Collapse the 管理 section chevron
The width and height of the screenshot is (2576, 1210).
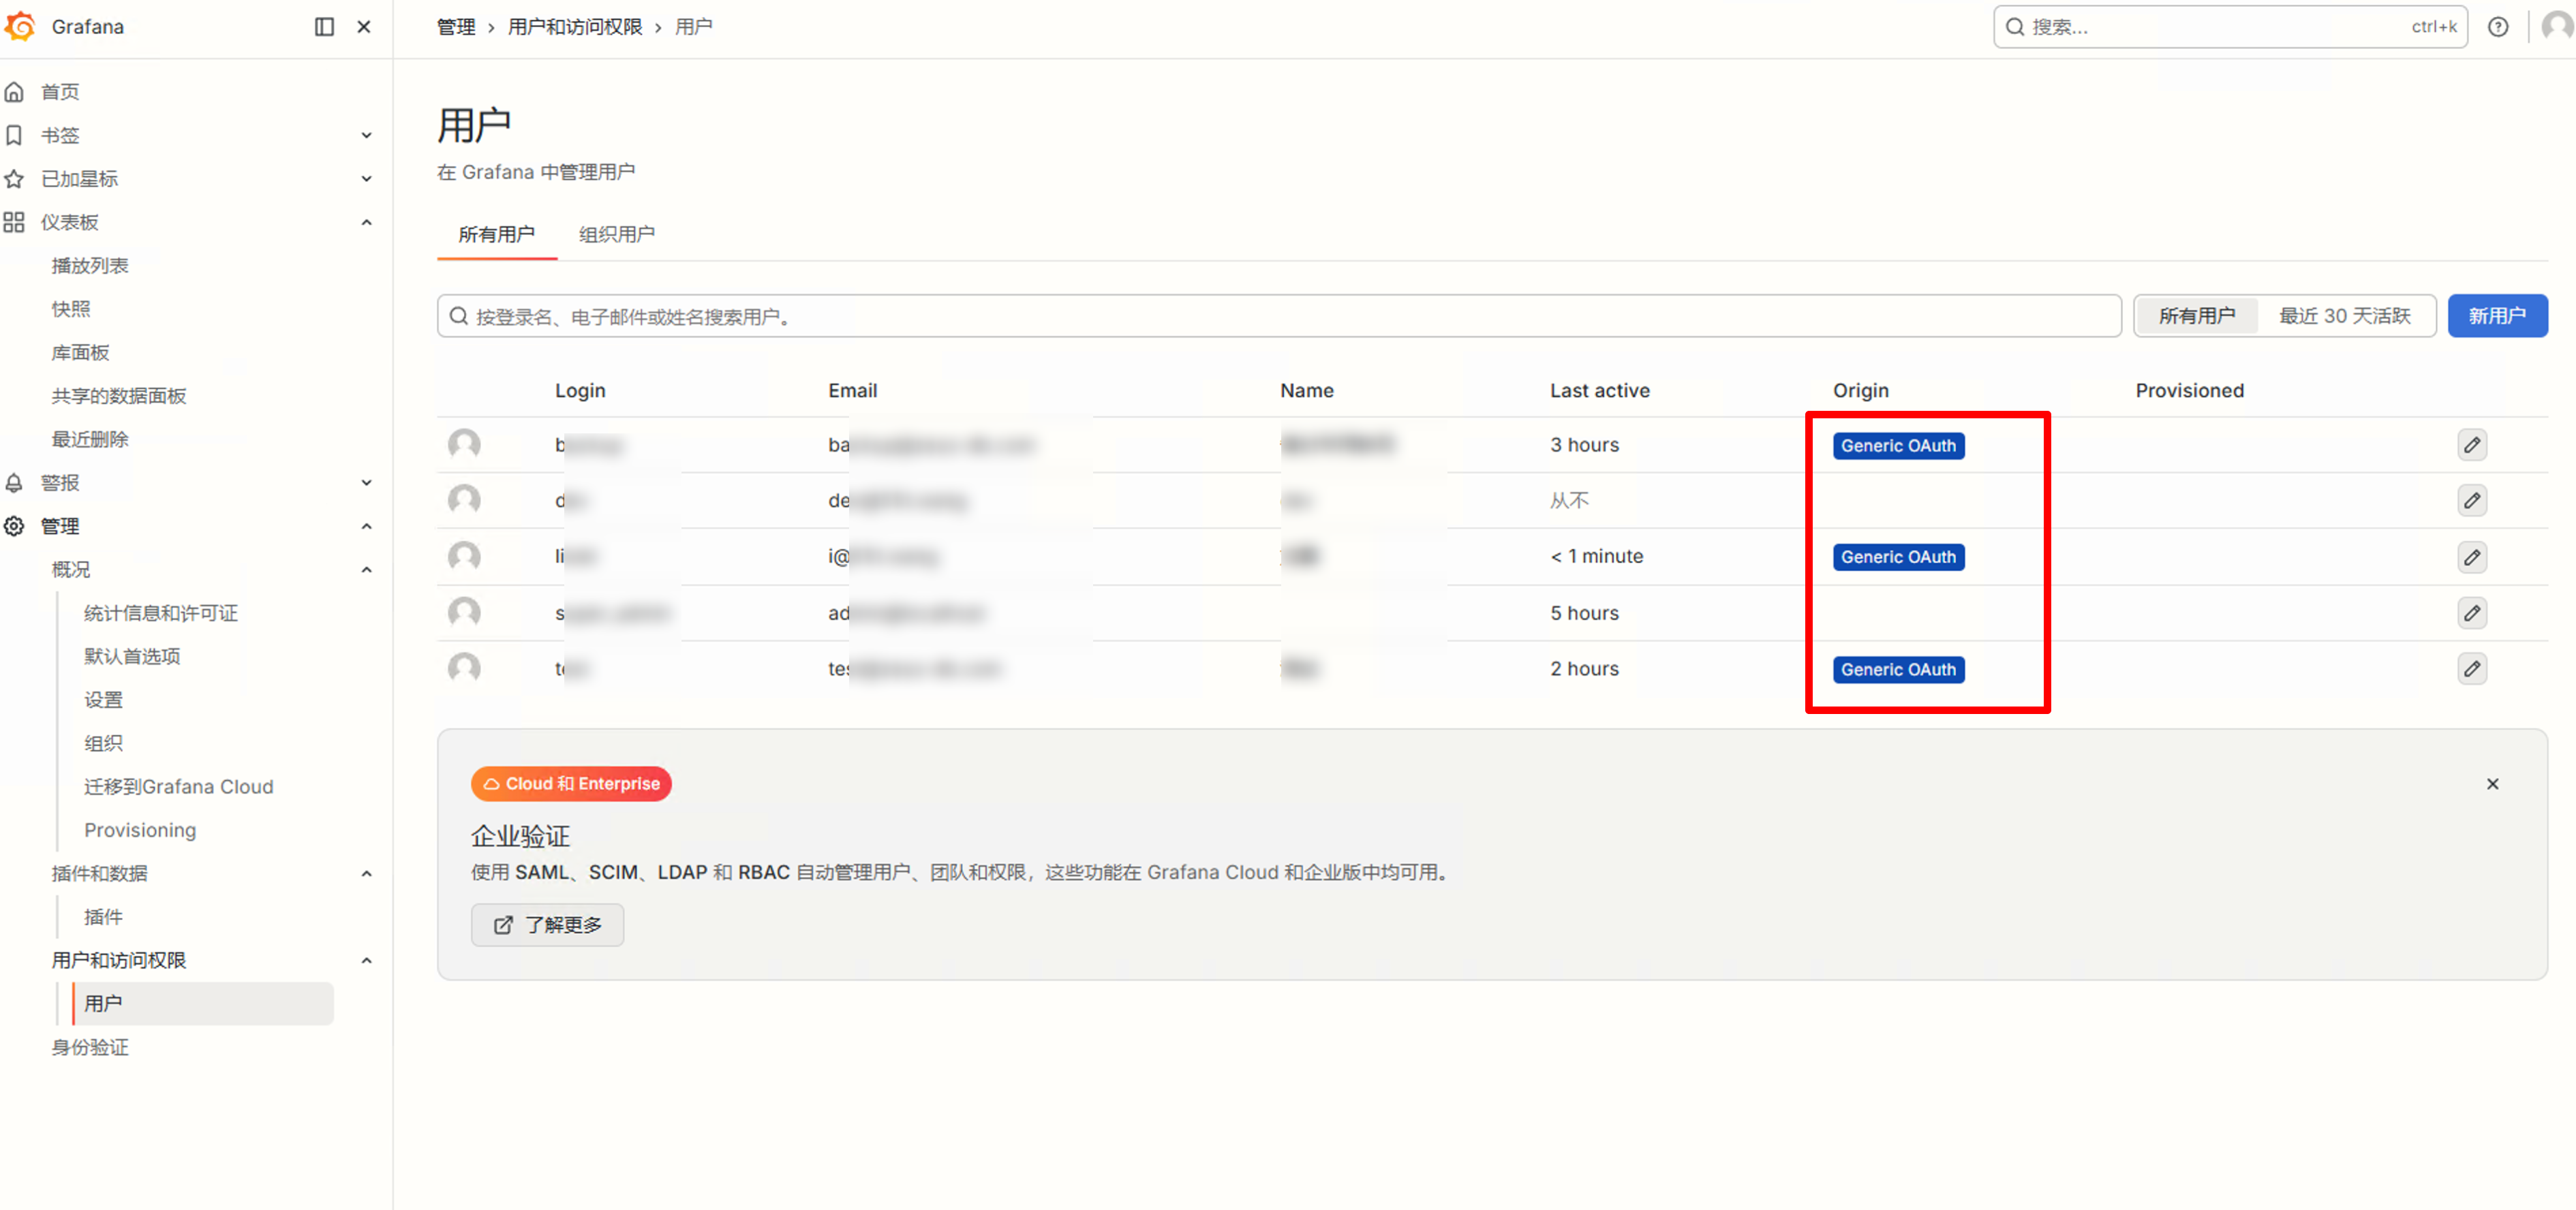366,526
